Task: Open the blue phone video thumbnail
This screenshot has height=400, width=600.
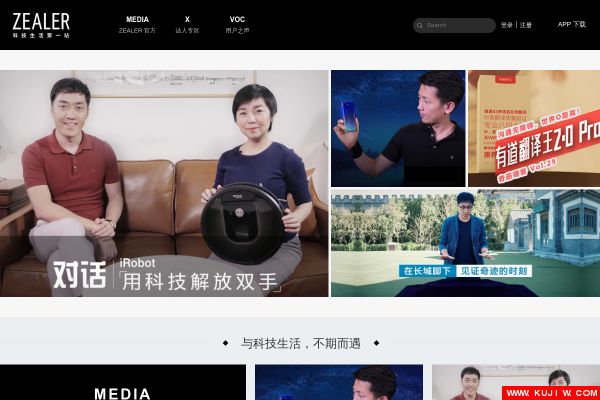Action: click(x=398, y=128)
